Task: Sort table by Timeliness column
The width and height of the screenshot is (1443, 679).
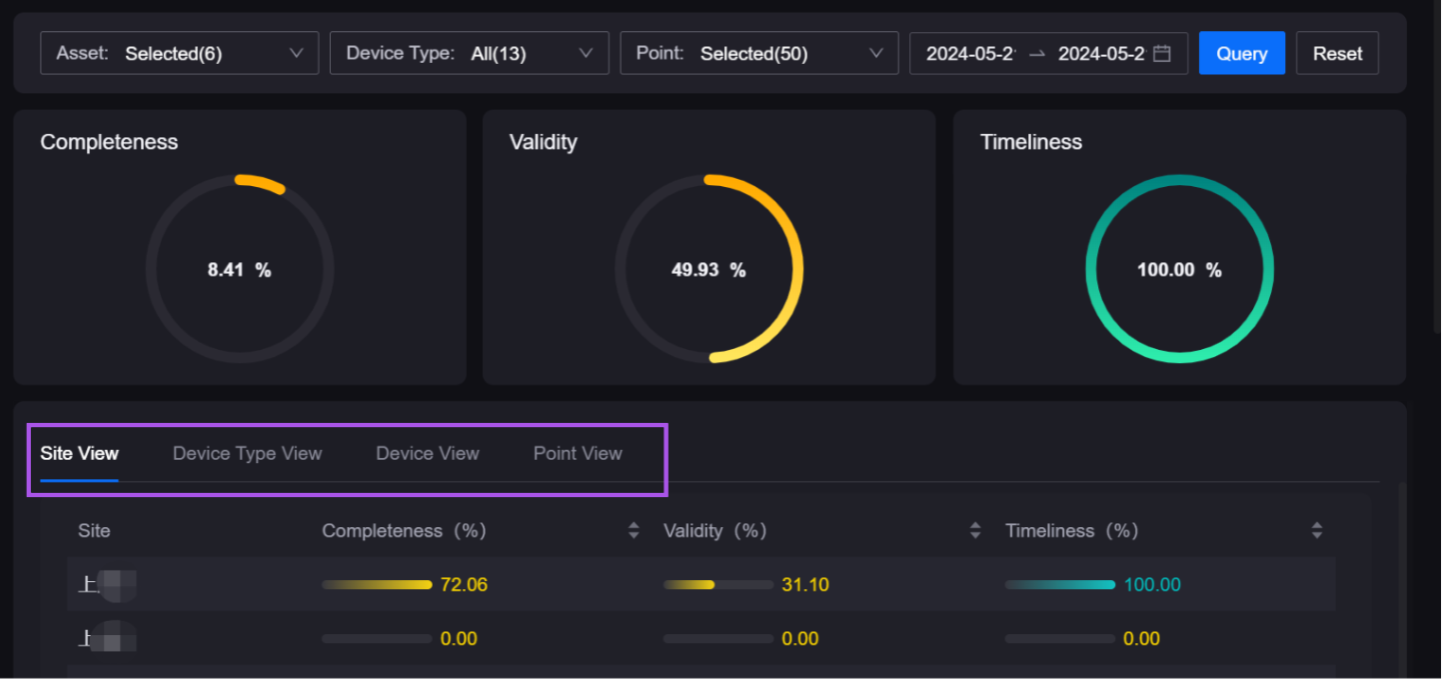Action: [1317, 531]
